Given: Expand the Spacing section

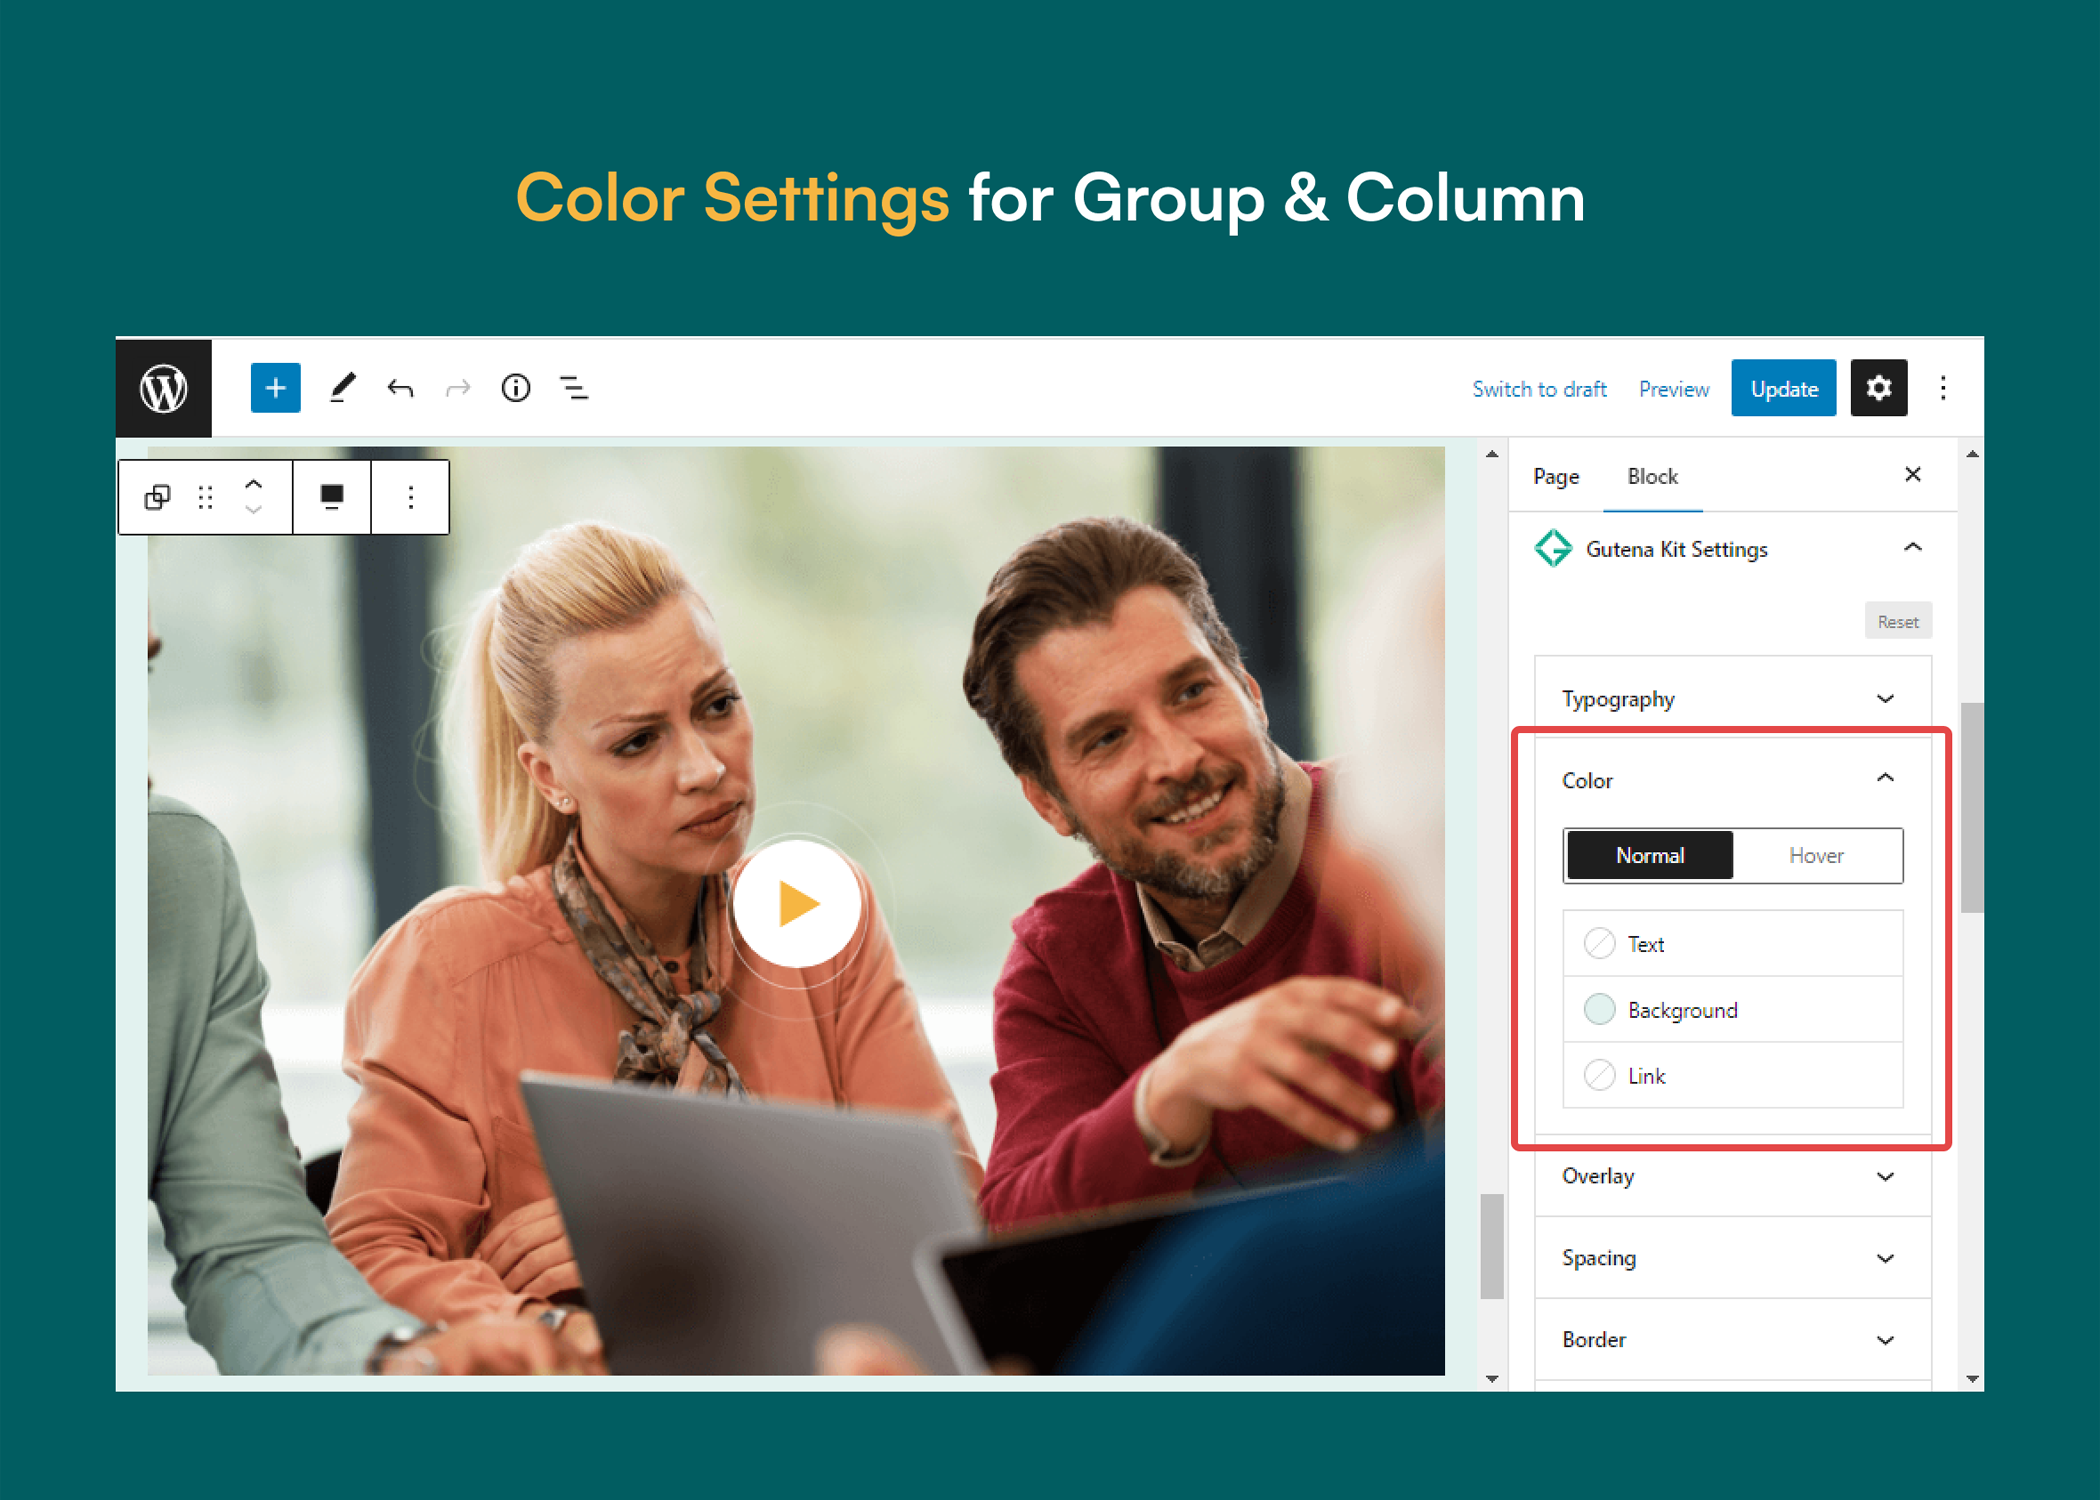Looking at the screenshot, I should pyautogui.click(x=1733, y=1258).
